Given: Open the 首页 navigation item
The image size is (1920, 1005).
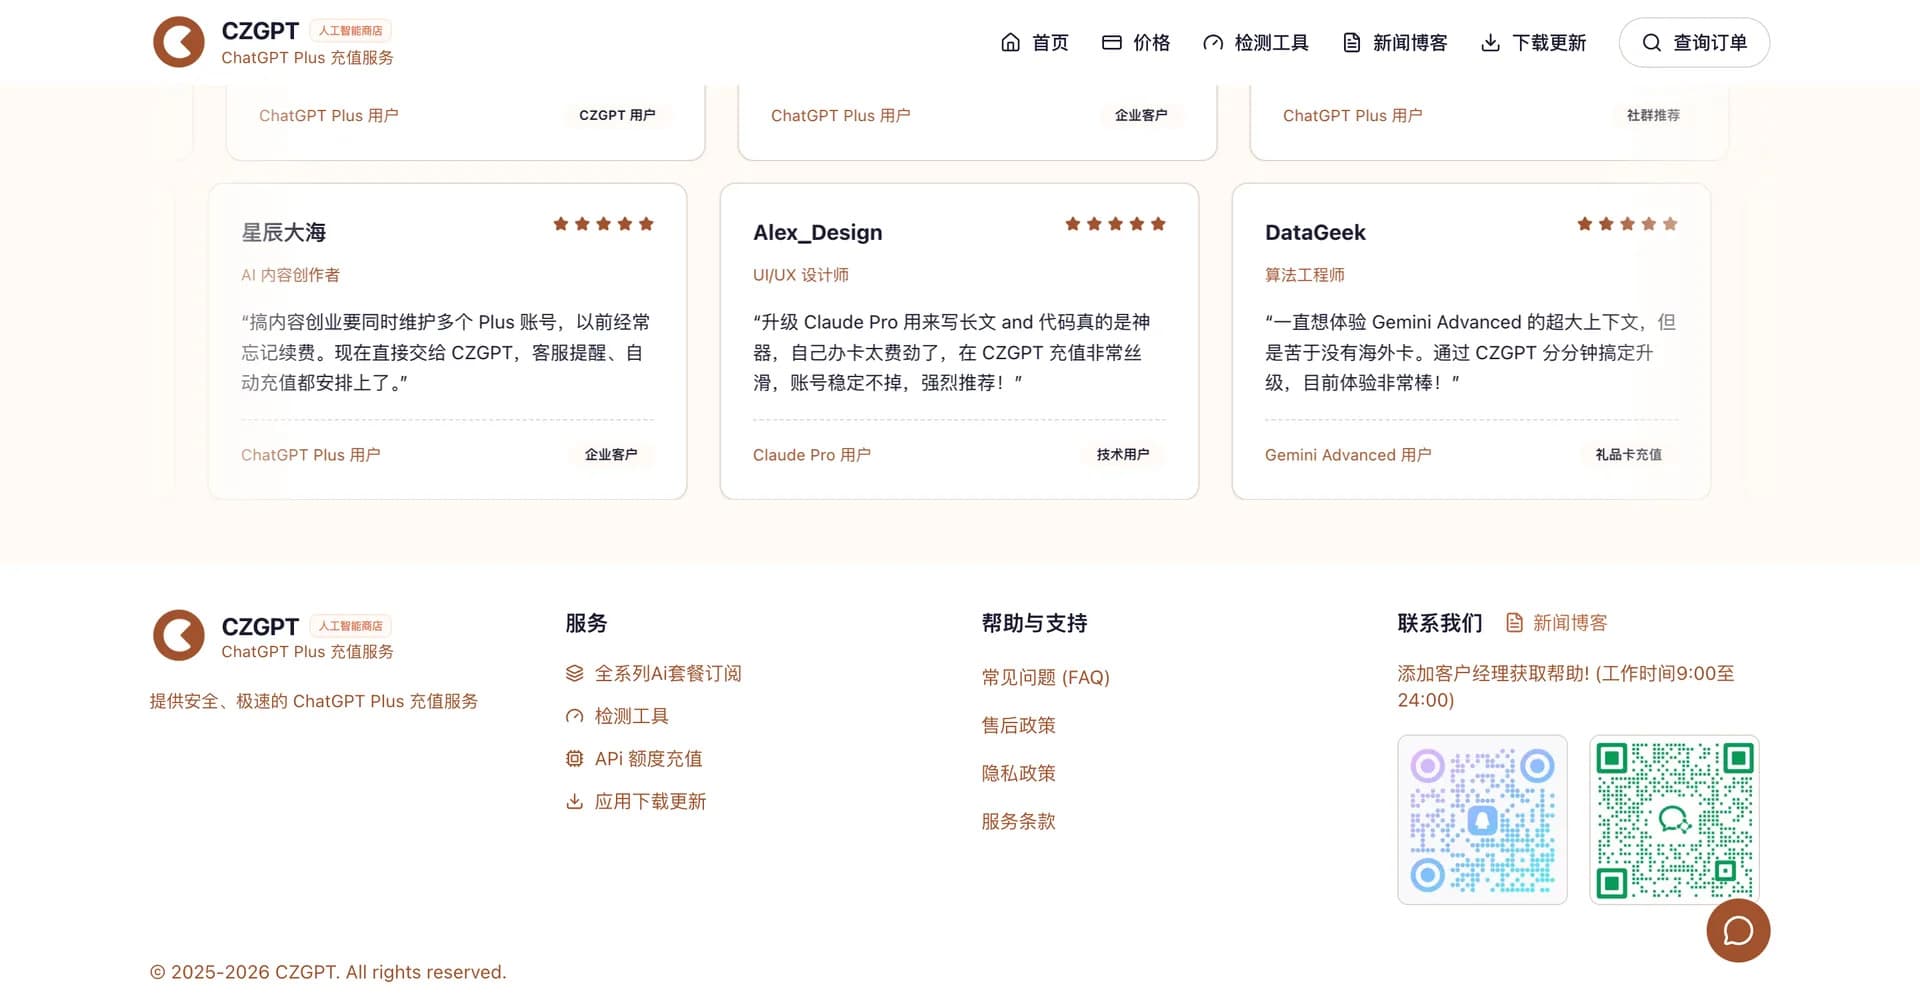Looking at the screenshot, I should [x=1035, y=42].
